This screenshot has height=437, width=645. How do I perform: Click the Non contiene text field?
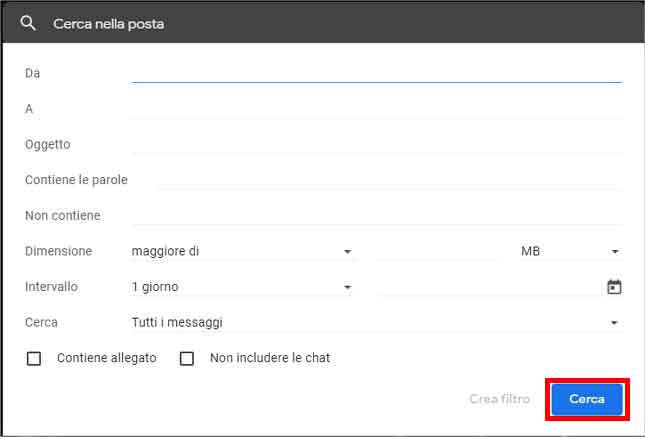[376, 215]
